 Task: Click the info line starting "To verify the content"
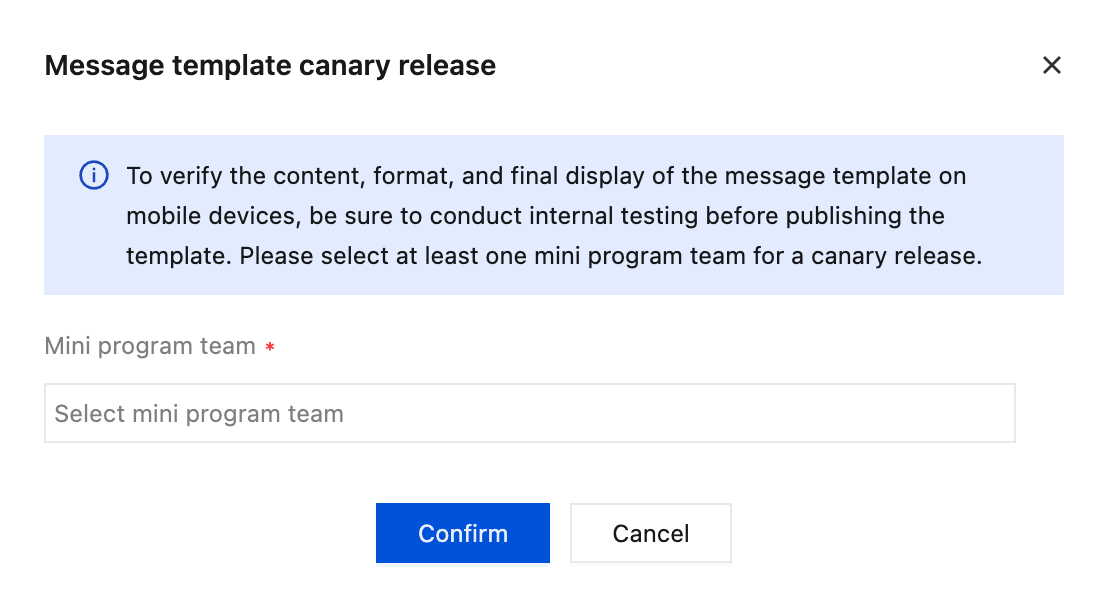545,177
